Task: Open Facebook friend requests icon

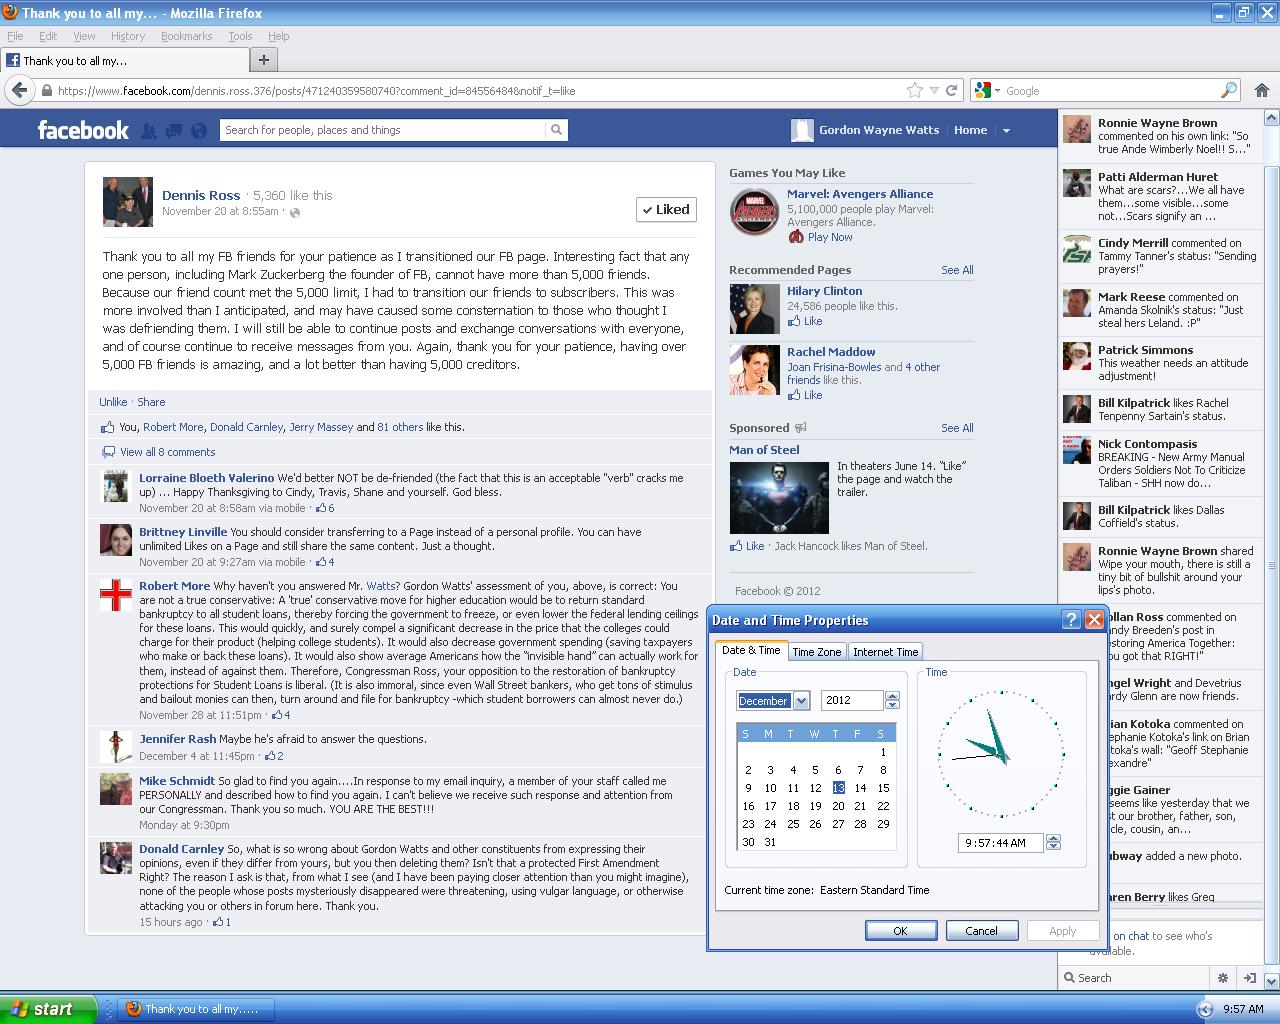Action: coord(149,130)
